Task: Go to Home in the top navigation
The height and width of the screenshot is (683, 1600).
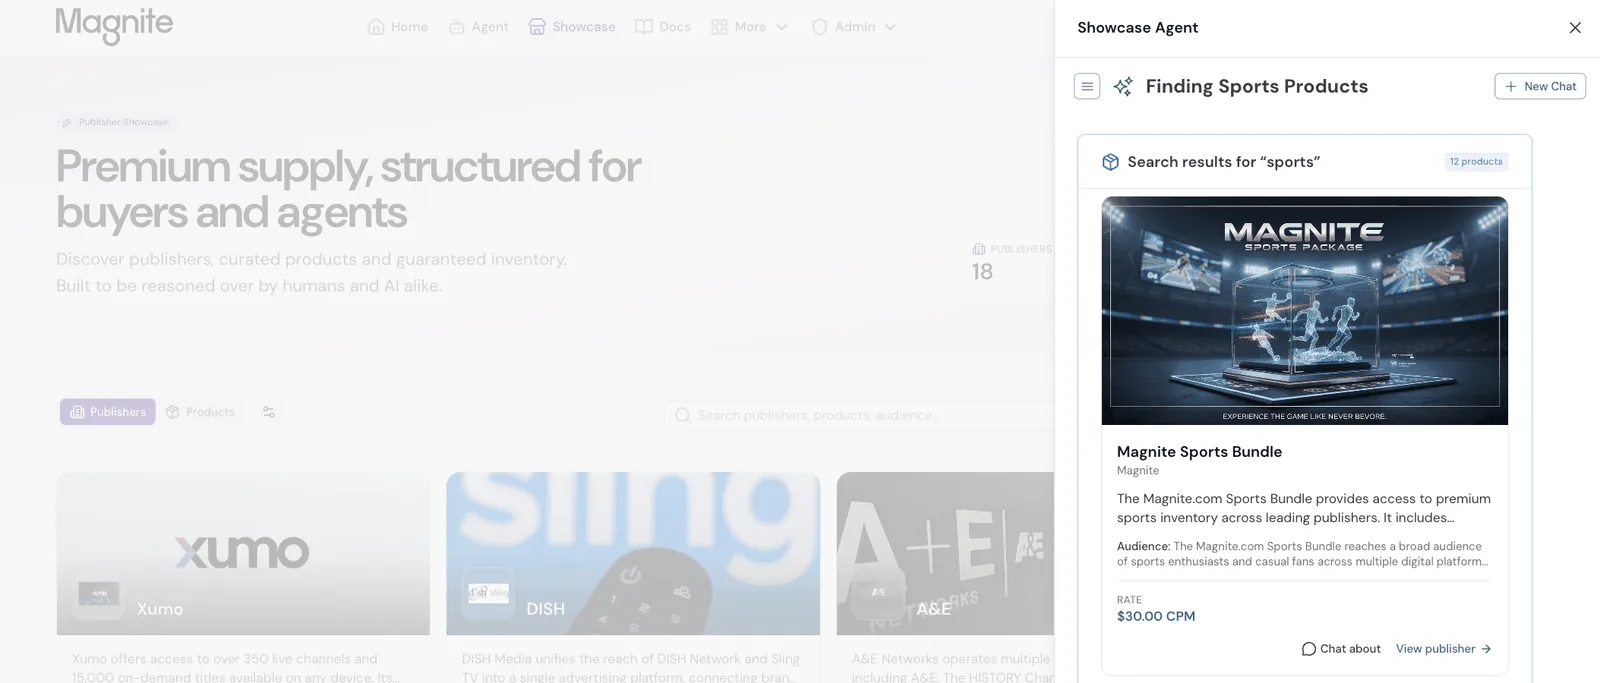Action: 398,27
